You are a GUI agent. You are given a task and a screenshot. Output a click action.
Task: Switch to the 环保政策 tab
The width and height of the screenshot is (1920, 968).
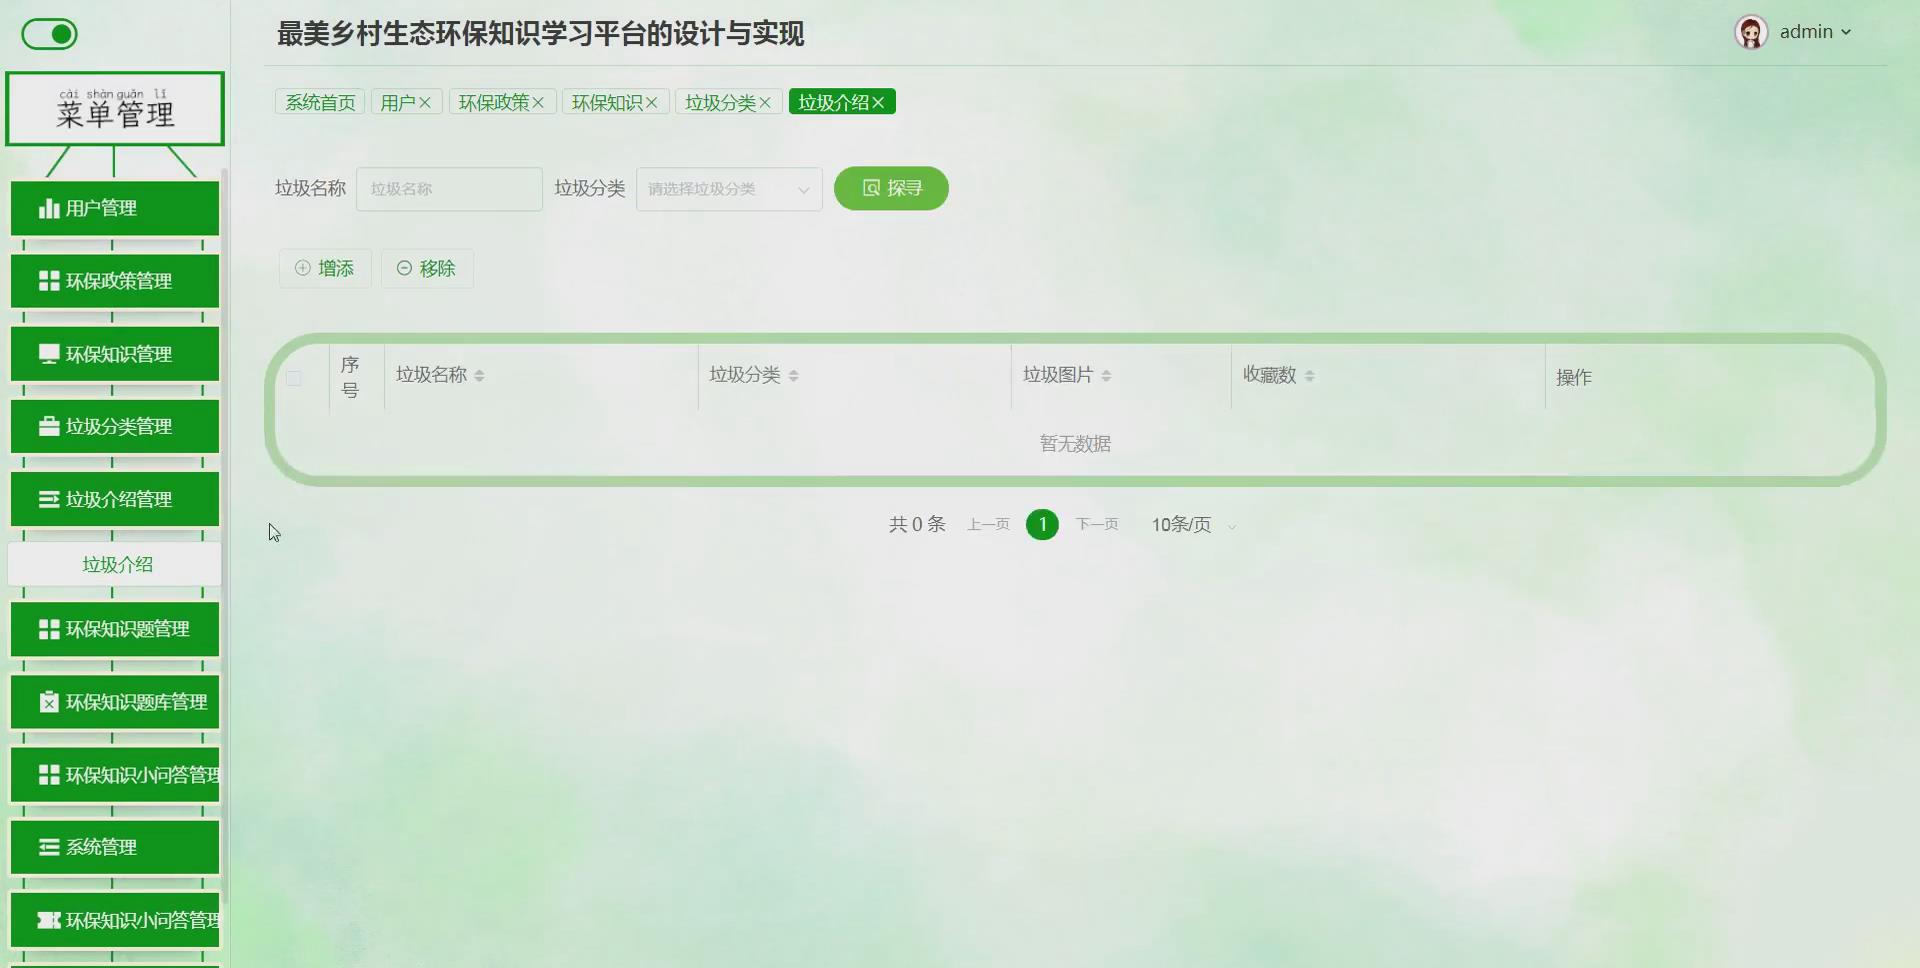pyautogui.click(x=494, y=102)
